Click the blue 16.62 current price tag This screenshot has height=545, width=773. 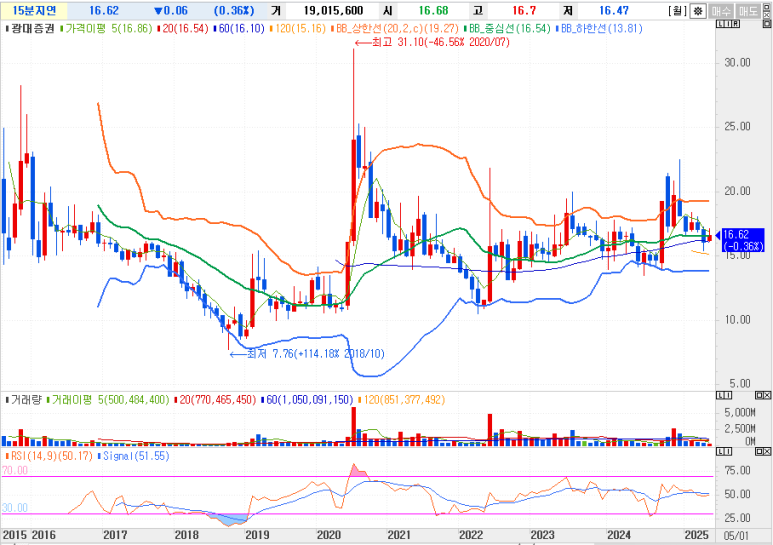click(743, 240)
